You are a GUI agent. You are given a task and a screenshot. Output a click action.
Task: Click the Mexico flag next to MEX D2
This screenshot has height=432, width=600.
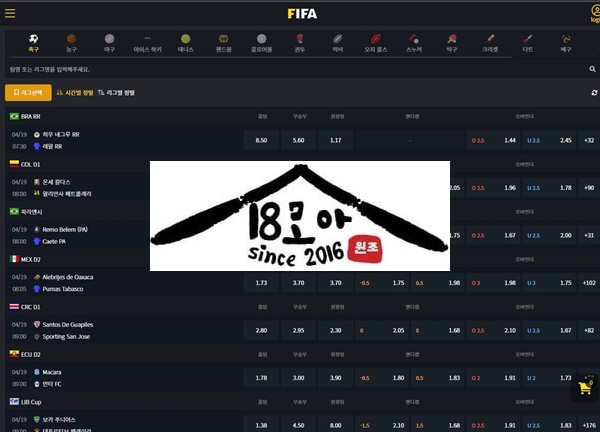click(14, 259)
